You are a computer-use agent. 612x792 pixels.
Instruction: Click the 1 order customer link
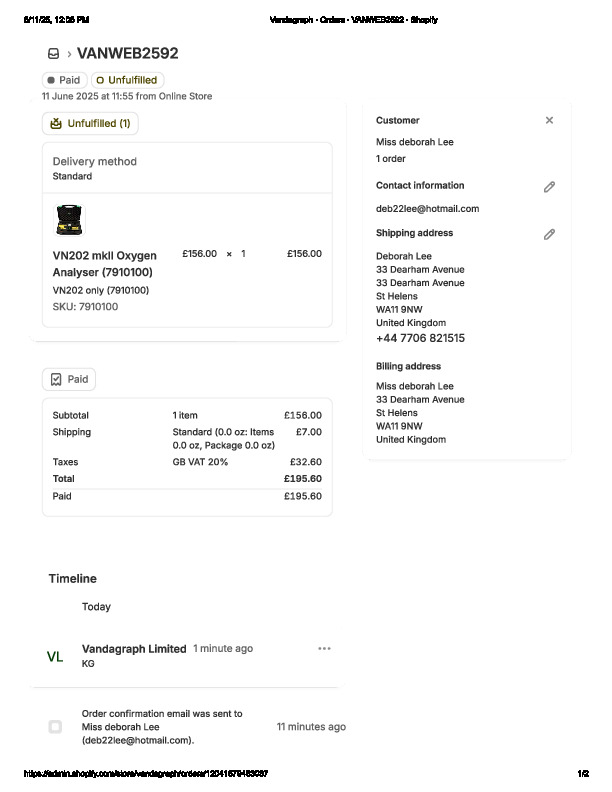pos(391,159)
